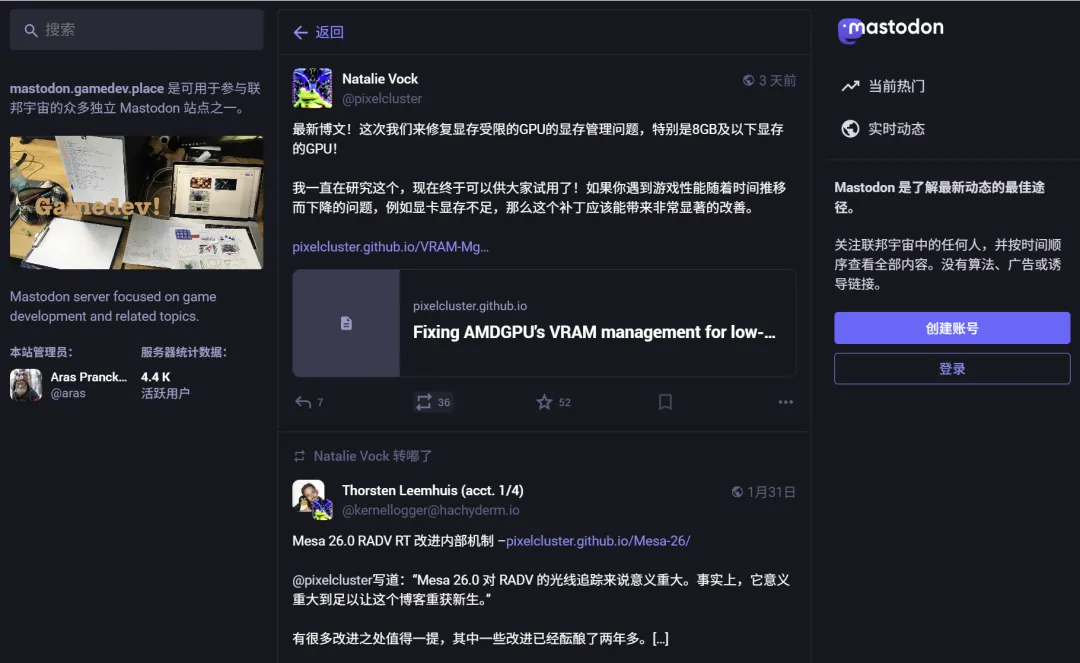Click globe icon beside 1月31日
The height and width of the screenshot is (663, 1080).
click(737, 492)
